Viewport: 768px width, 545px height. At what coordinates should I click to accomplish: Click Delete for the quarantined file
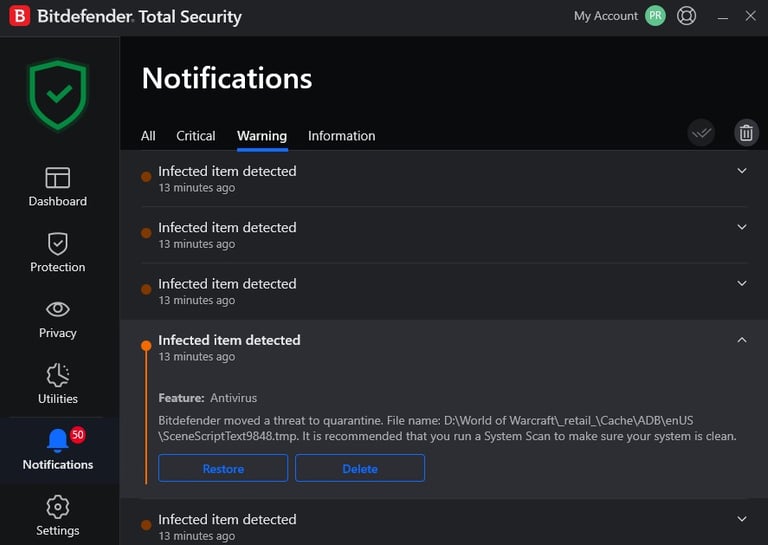[360, 468]
